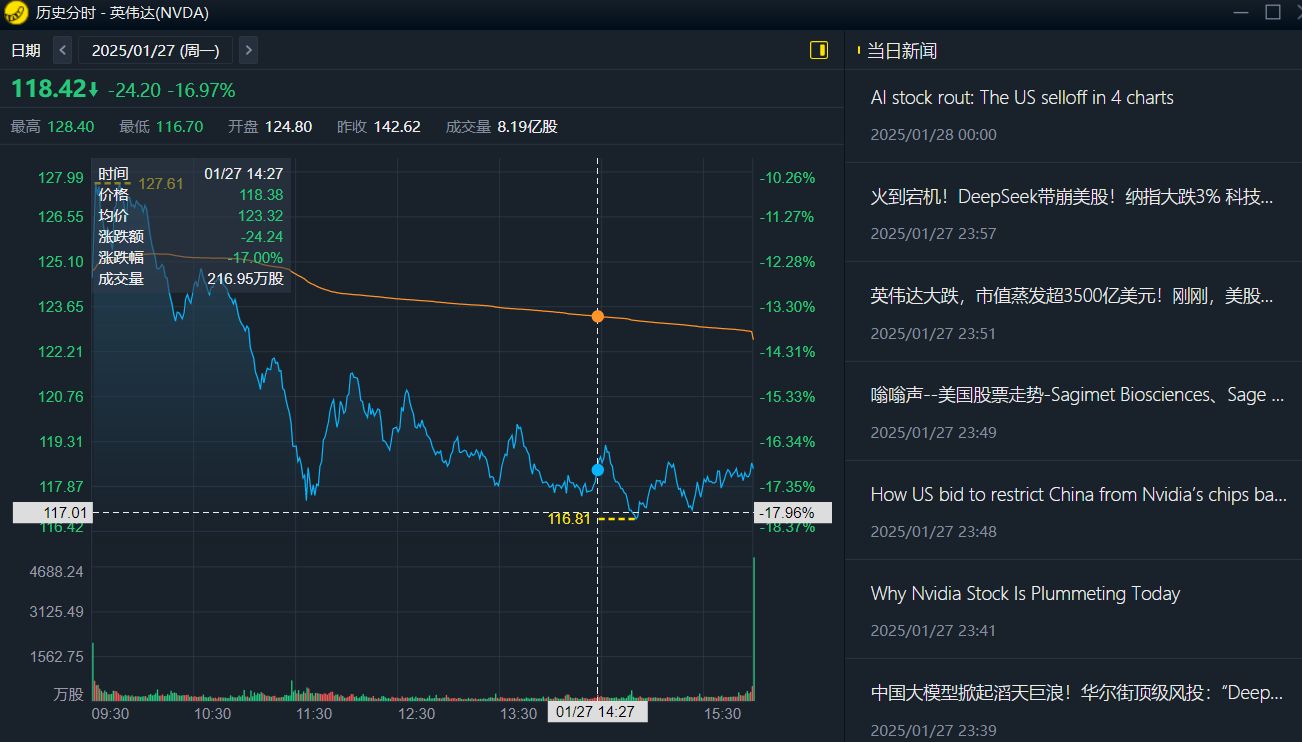Screen dimensions: 1302x742
Task: Open the date picker showing 2025/01/27 (周一)
Action: (x=155, y=50)
